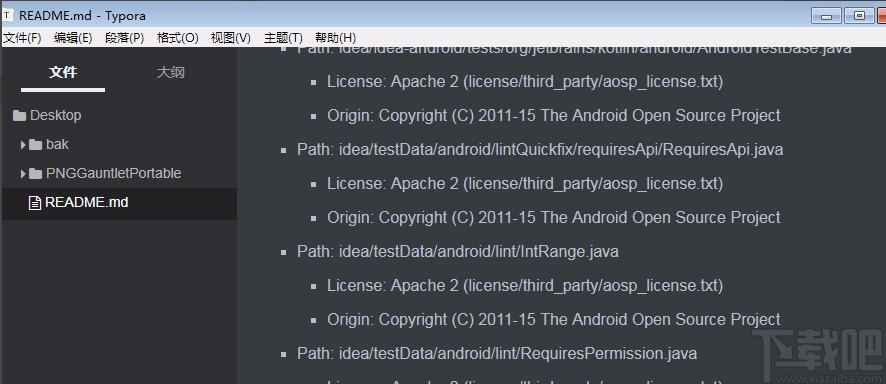Click Origin line under AndroidTestBase.java
The image size is (886, 384).
click(554, 116)
